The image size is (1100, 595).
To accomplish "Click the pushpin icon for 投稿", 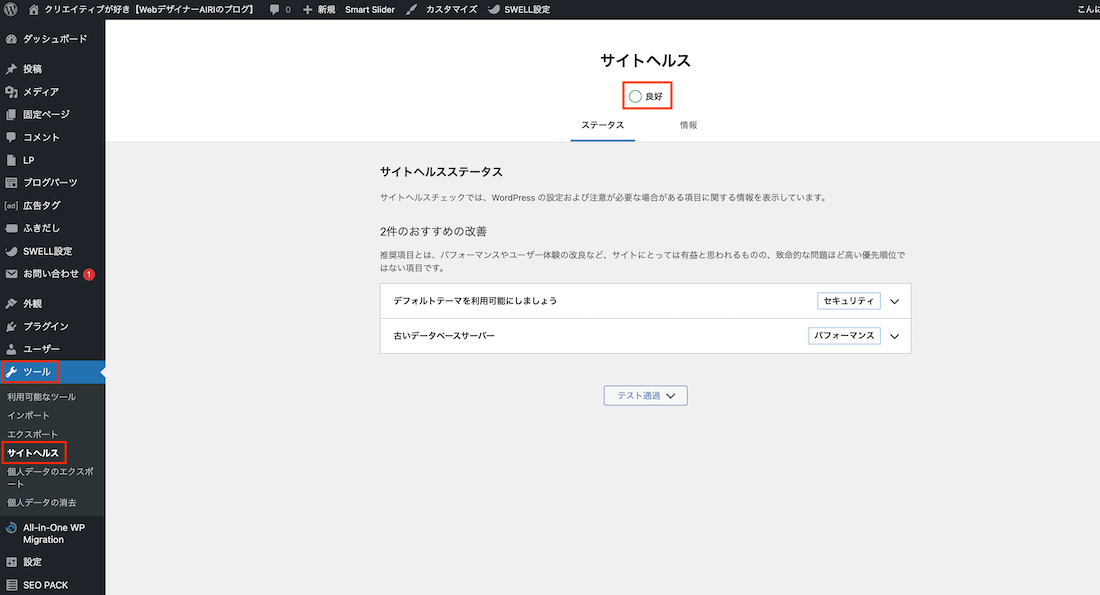I will [x=11, y=69].
